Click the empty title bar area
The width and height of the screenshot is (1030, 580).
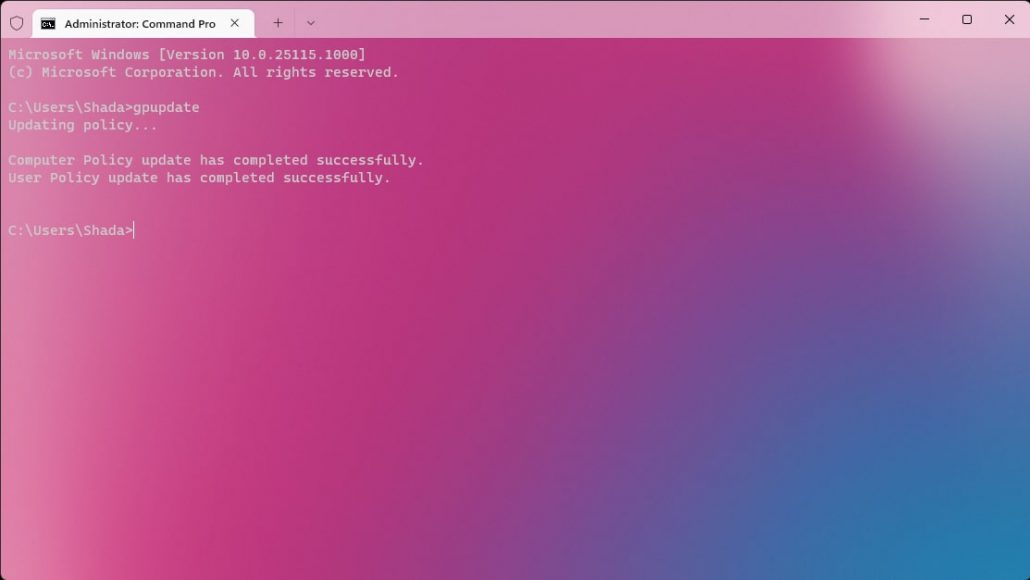[600, 20]
